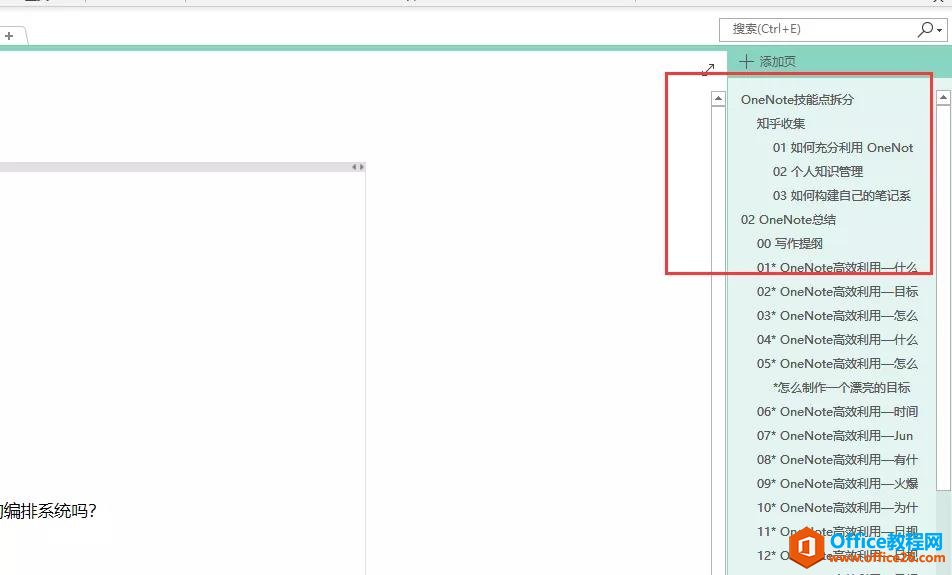Click the page list scrollbar up arrow

[943, 97]
